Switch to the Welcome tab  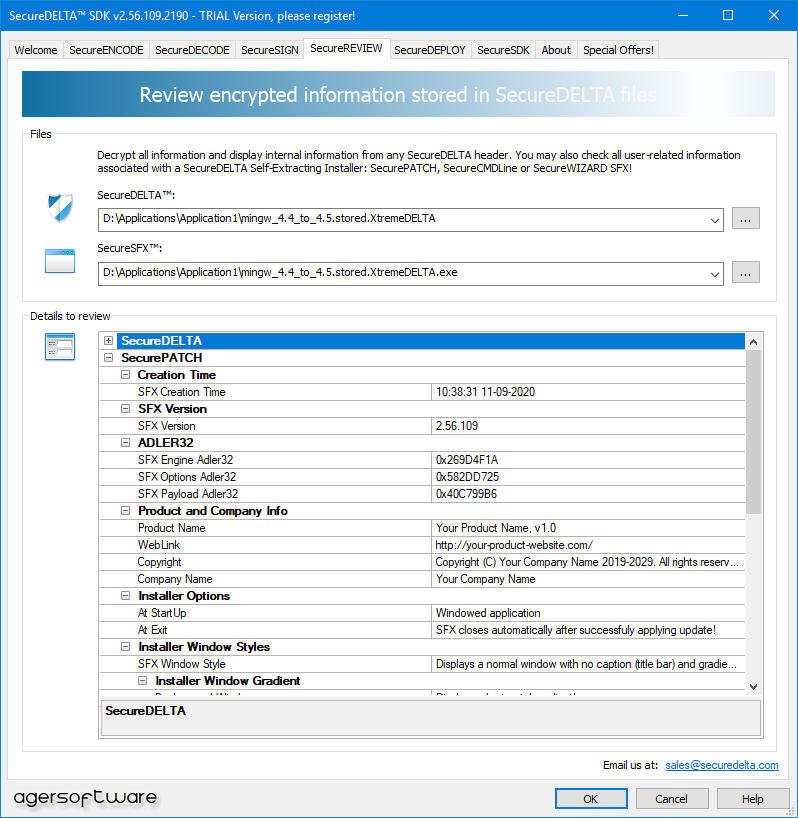[36, 50]
